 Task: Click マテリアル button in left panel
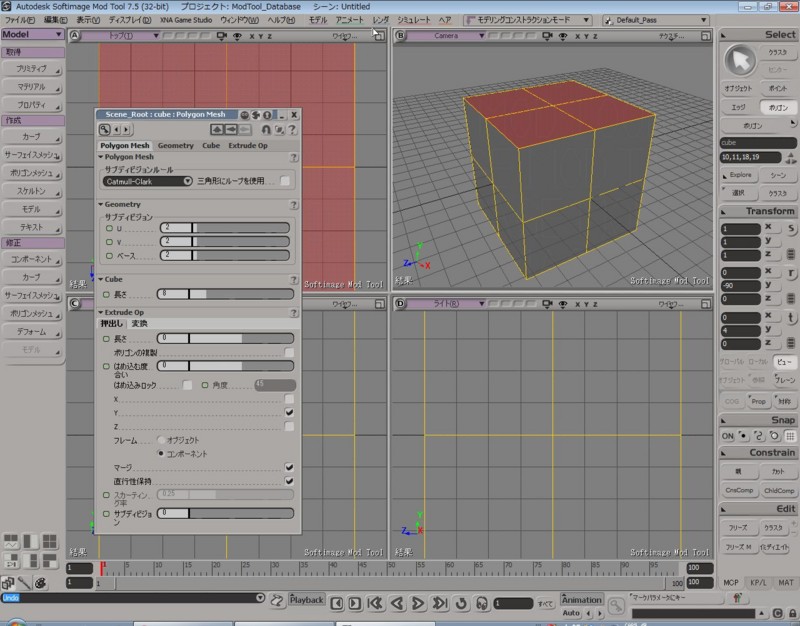coord(32,87)
